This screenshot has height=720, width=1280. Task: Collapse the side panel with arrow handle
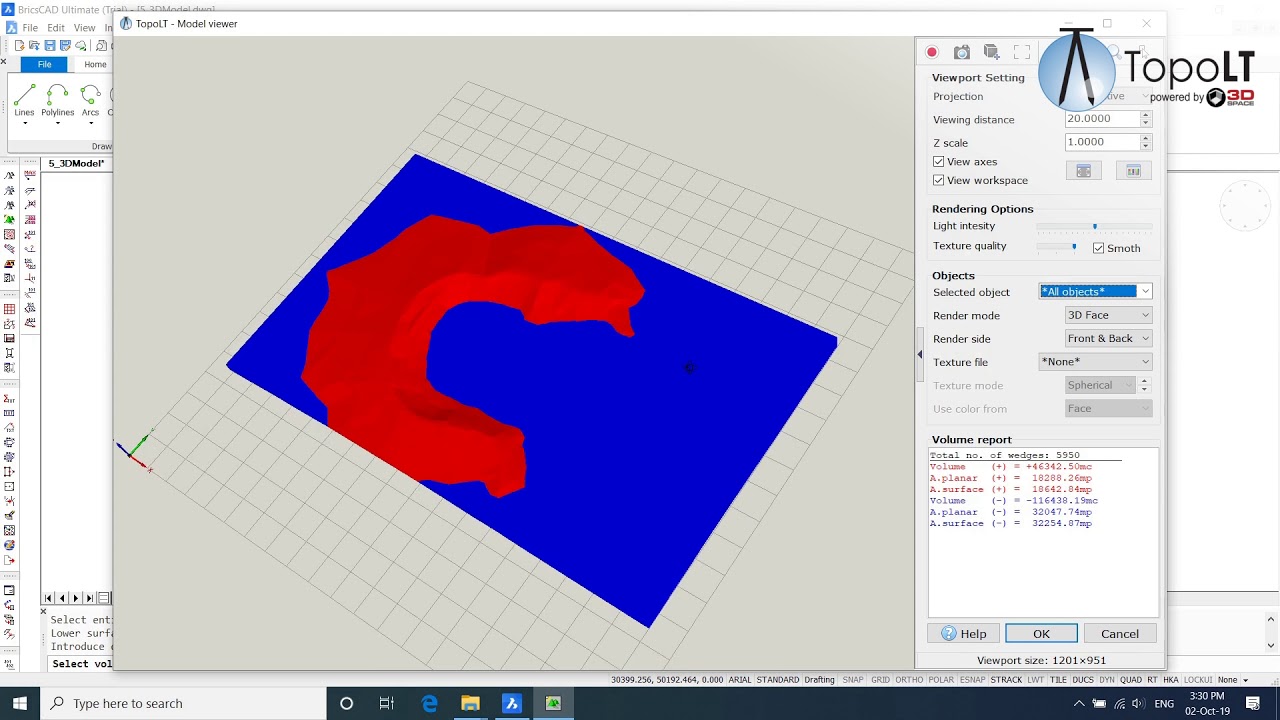920,354
